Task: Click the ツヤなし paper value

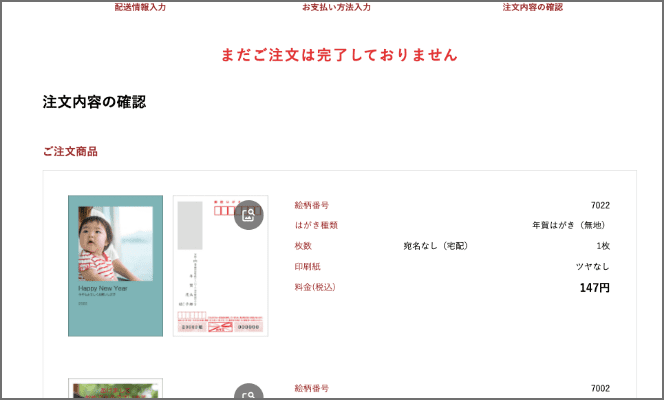Action: click(592, 266)
